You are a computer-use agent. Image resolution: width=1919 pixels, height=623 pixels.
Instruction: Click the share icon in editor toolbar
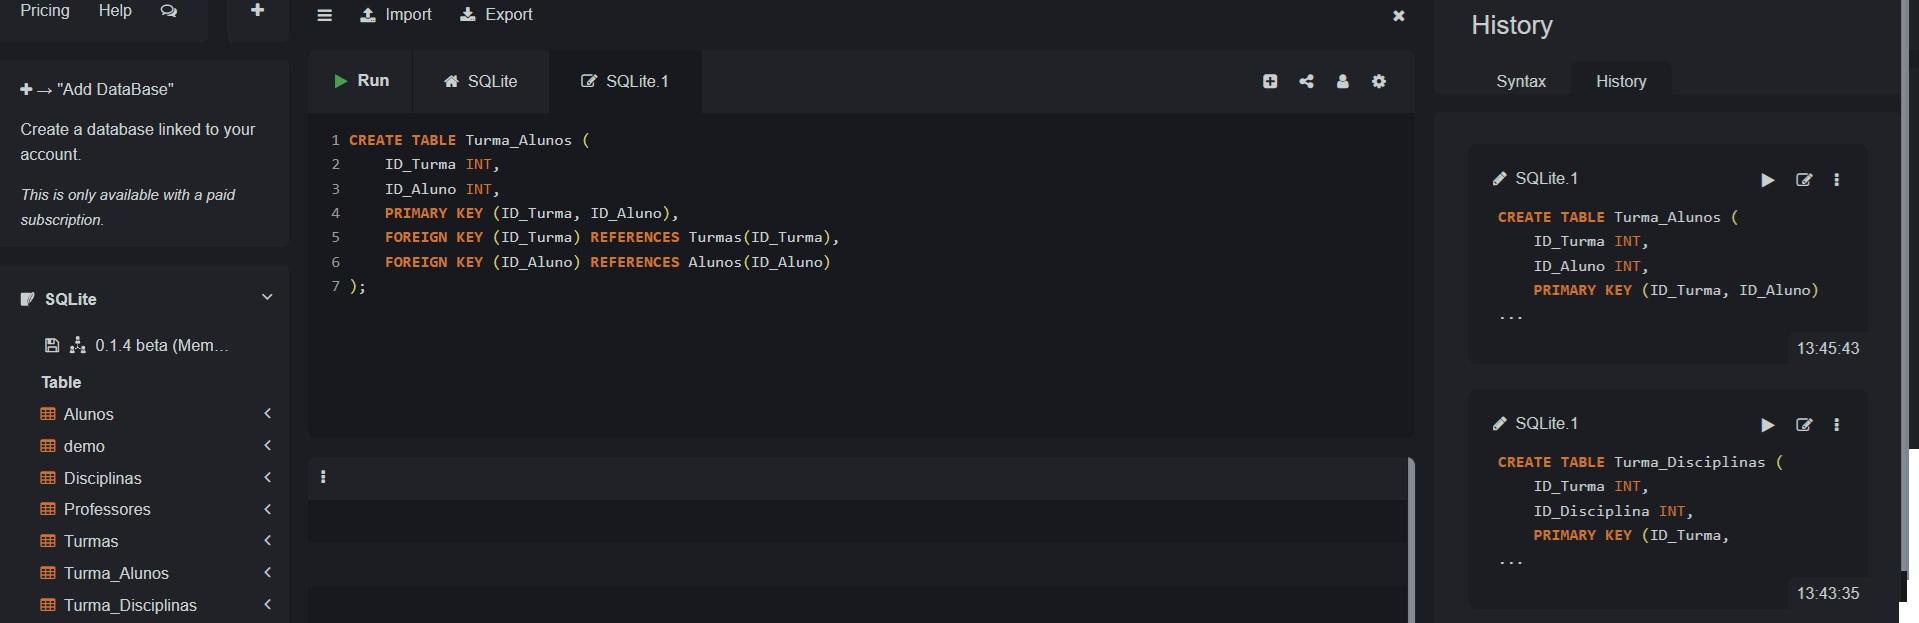click(x=1306, y=81)
